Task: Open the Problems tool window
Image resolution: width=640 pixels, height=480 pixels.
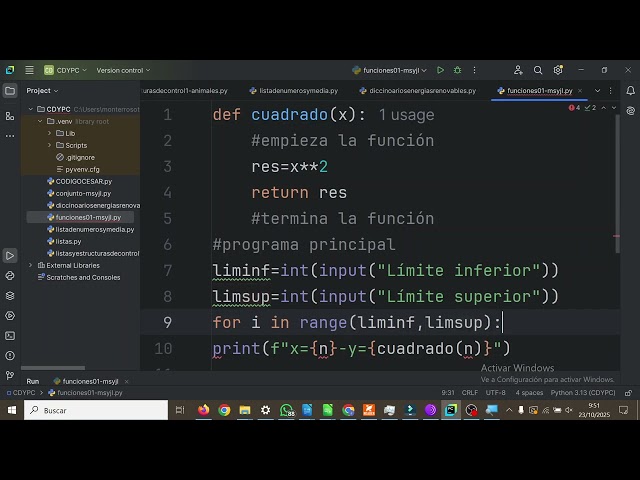Action: point(10,356)
